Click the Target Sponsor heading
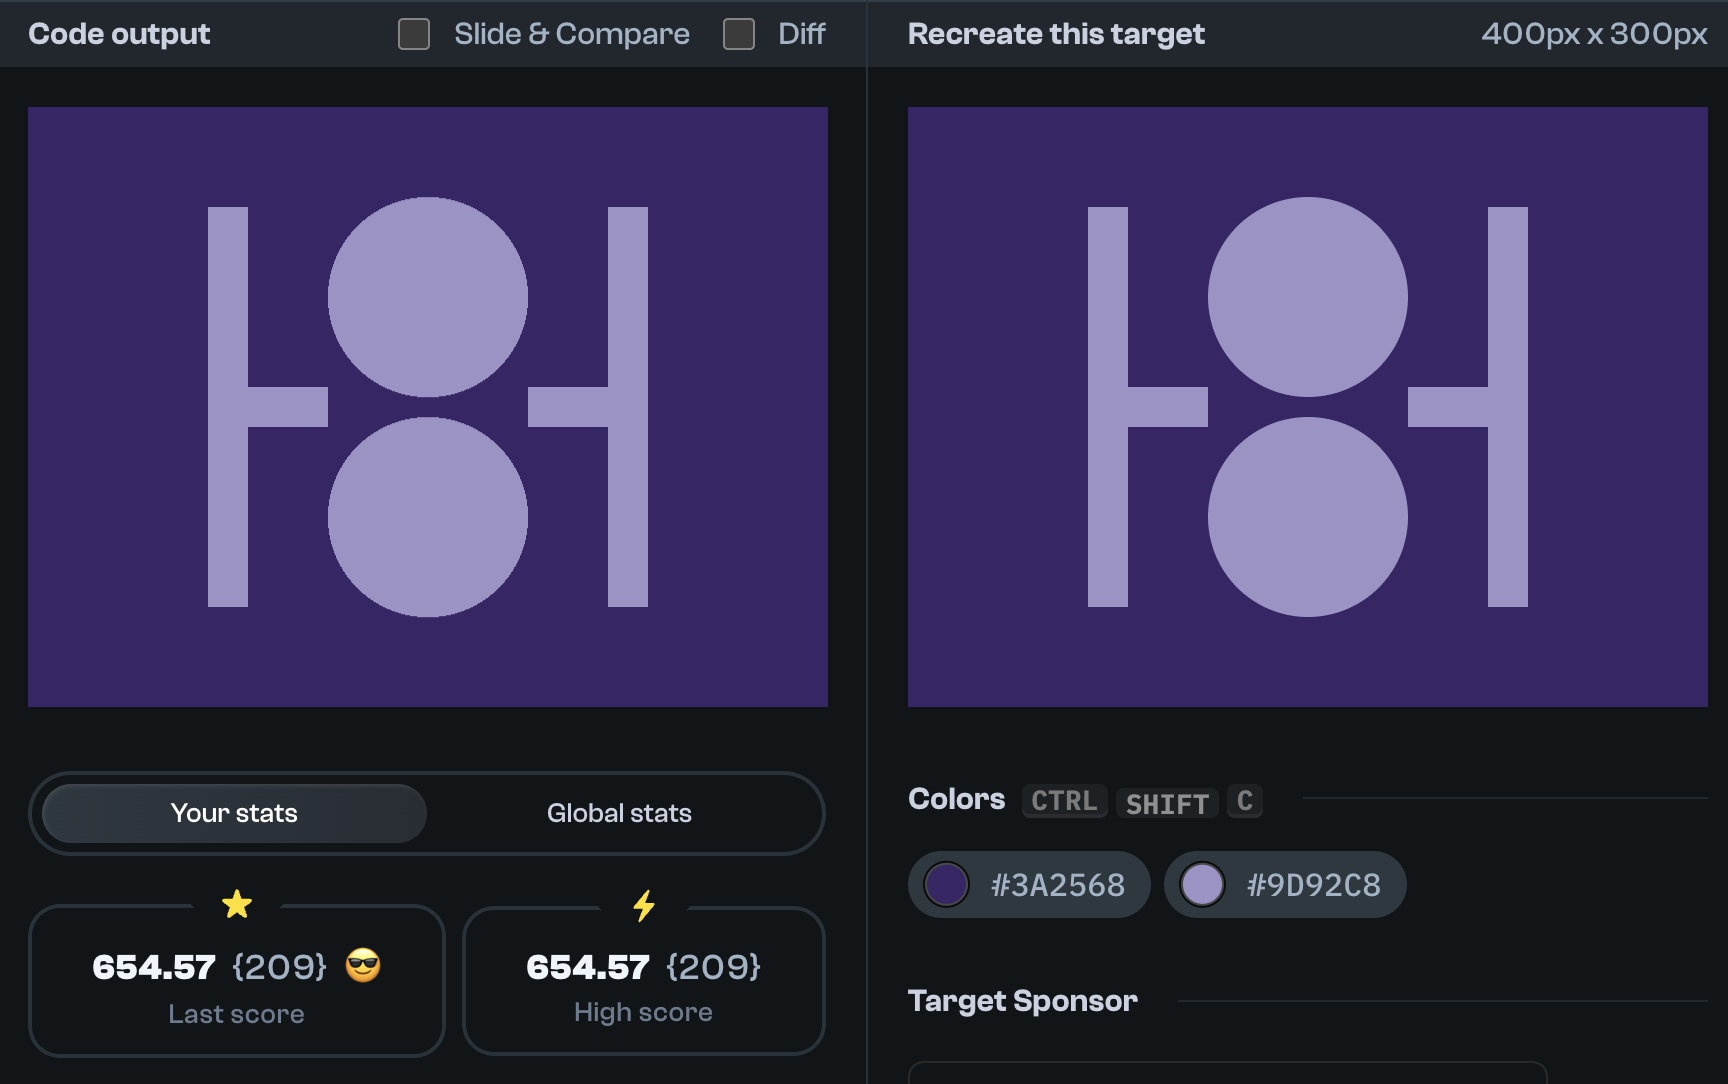 pyautogui.click(x=1022, y=1000)
